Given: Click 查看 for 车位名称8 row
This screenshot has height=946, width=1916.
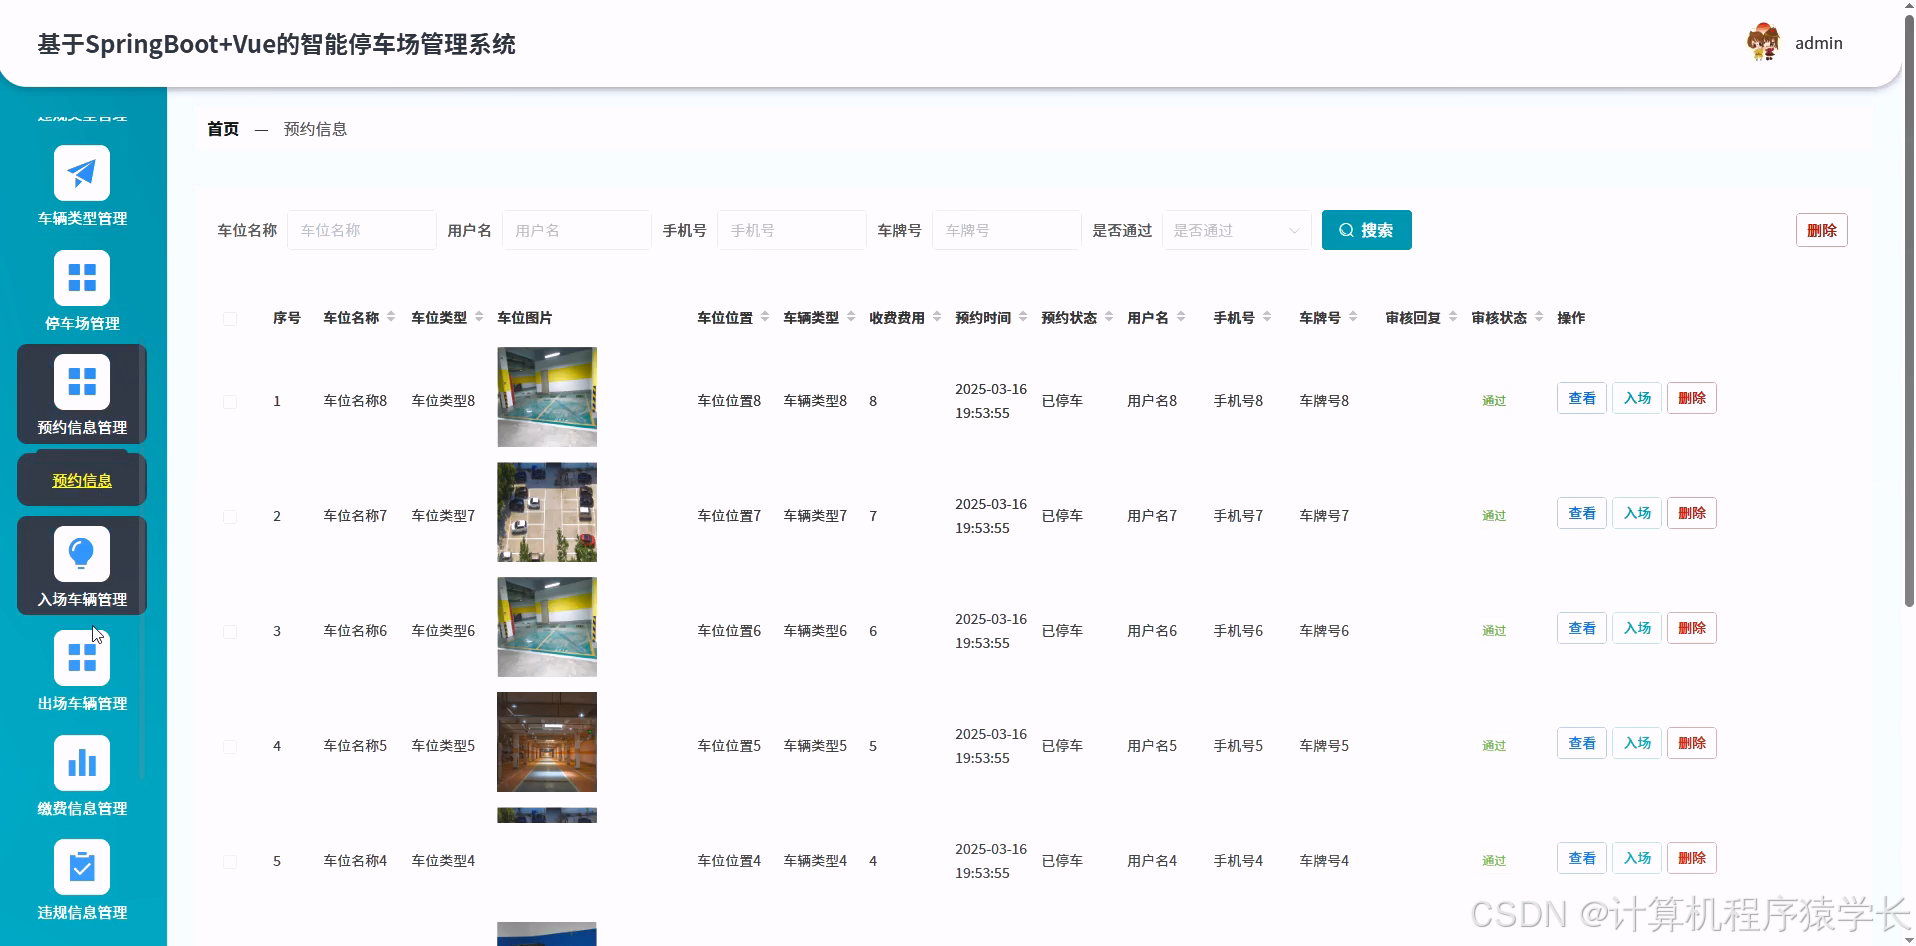Looking at the screenshot, I should tap(1582, 398).
